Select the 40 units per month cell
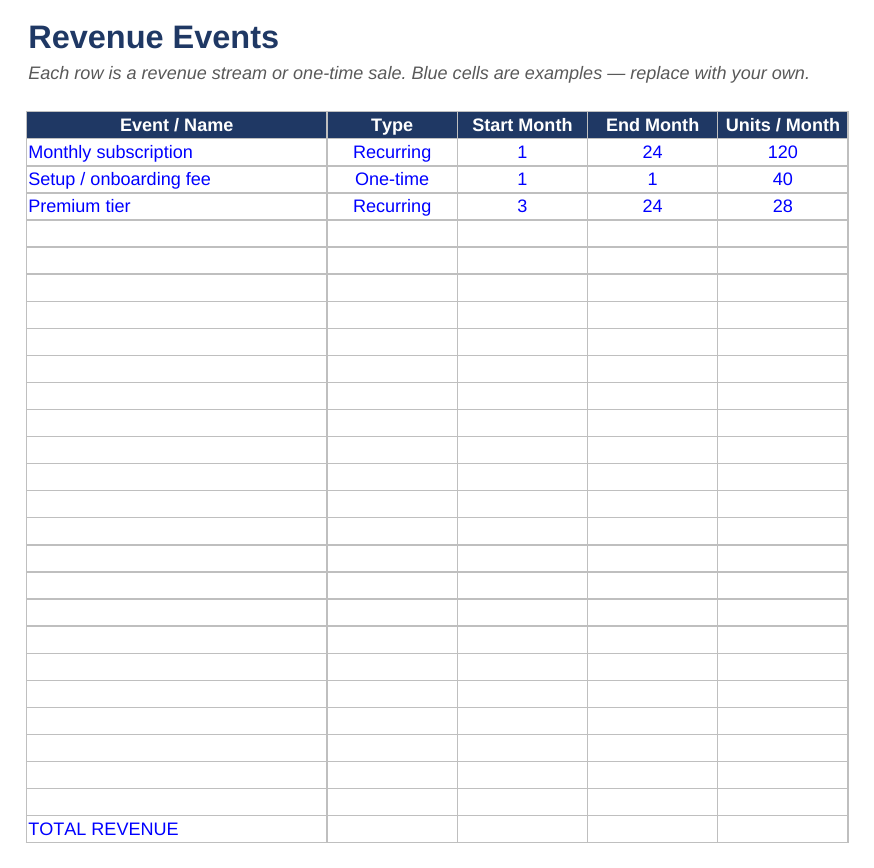Screen dimensions: 874x868 [x=783, y=180]
